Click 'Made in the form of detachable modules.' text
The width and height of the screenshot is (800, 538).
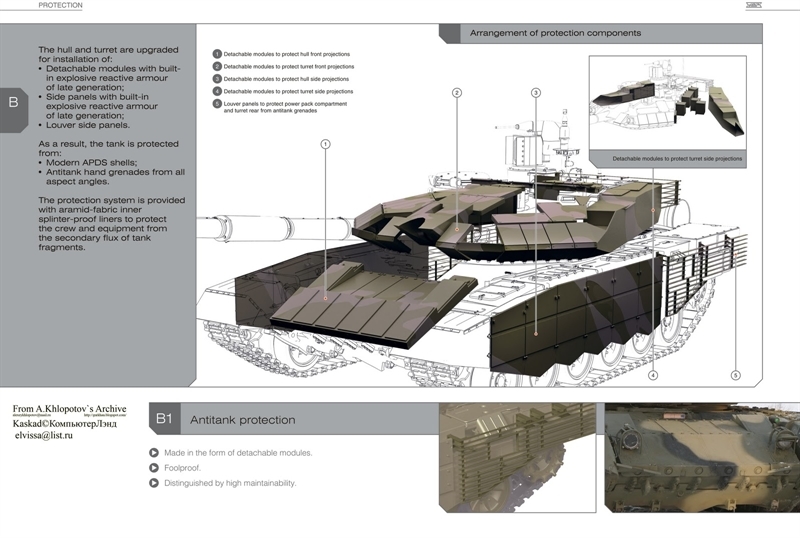point(238,453)
